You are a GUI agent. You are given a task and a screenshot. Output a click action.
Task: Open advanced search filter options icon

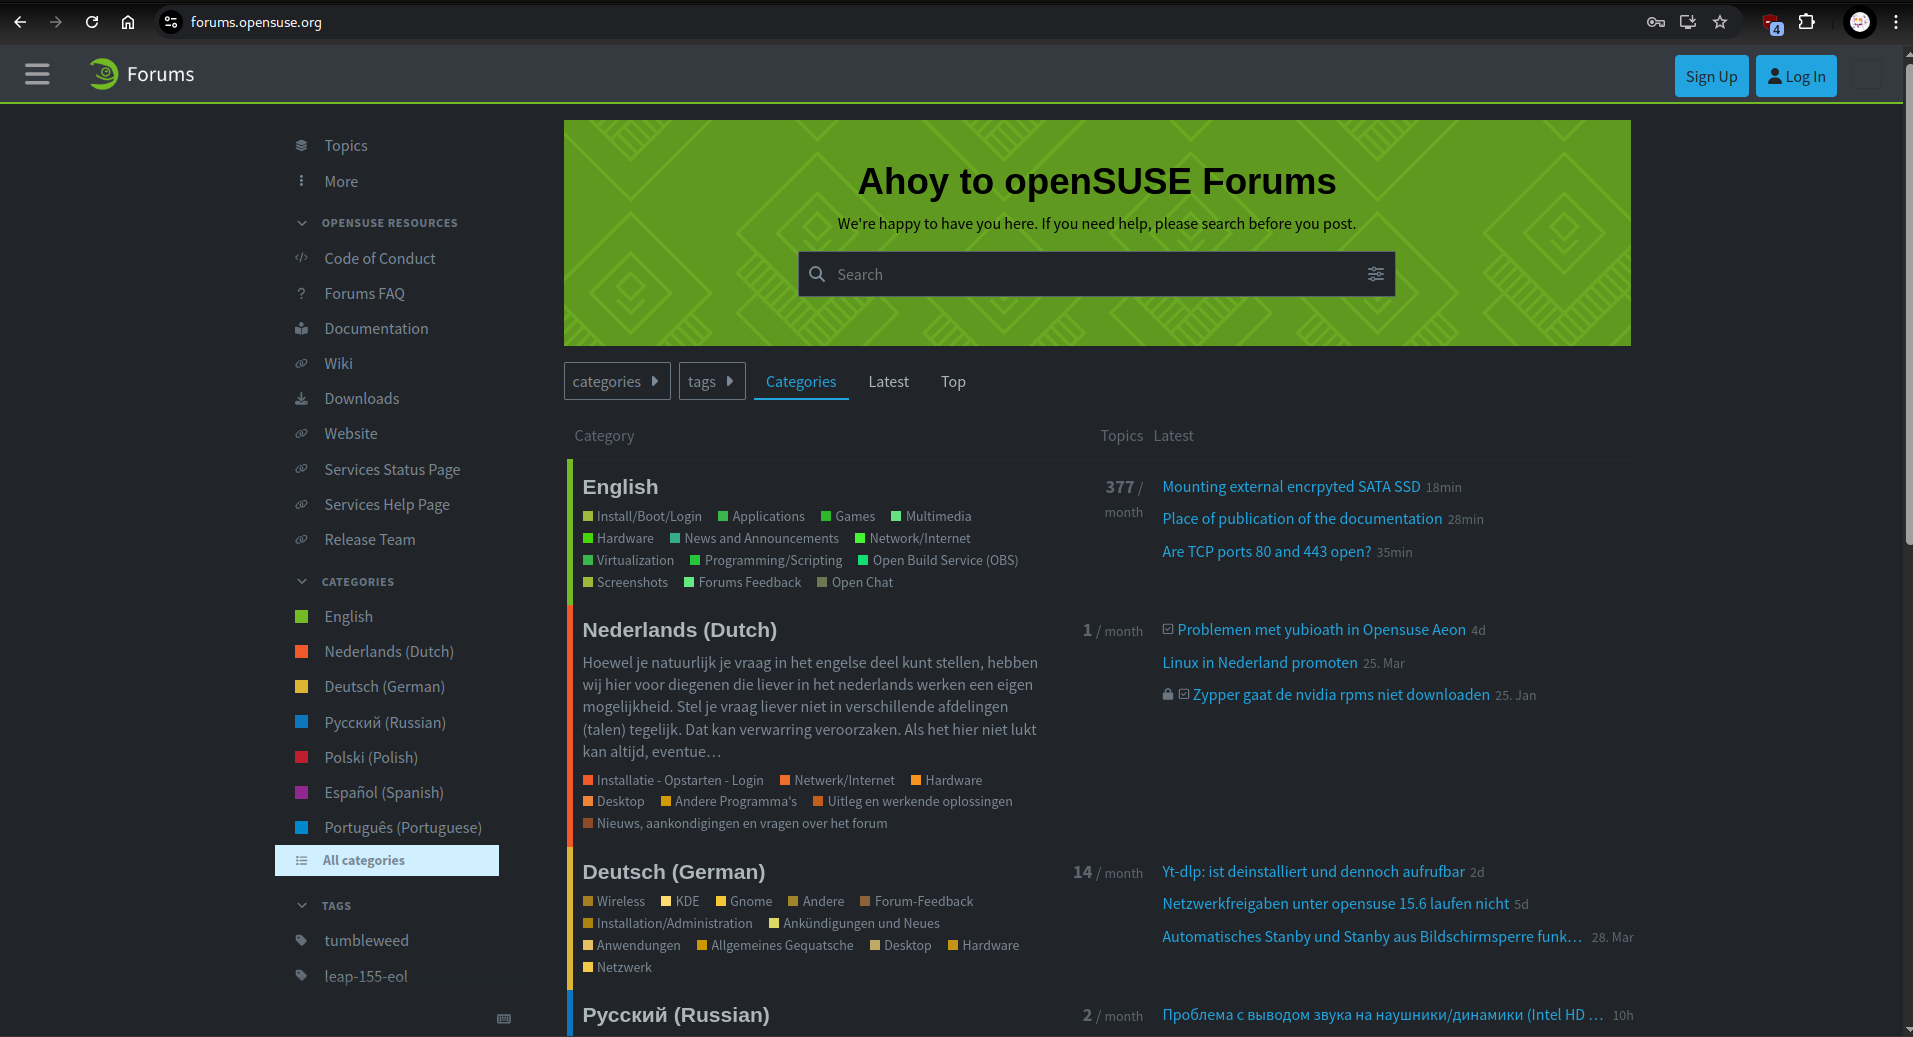[1376, 274]
